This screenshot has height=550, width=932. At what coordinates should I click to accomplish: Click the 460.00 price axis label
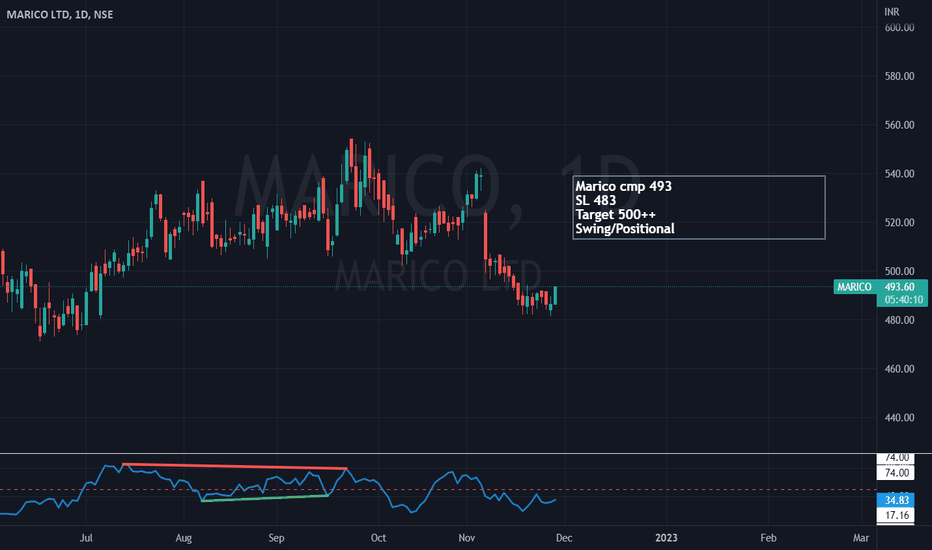[x=899, y=369]
